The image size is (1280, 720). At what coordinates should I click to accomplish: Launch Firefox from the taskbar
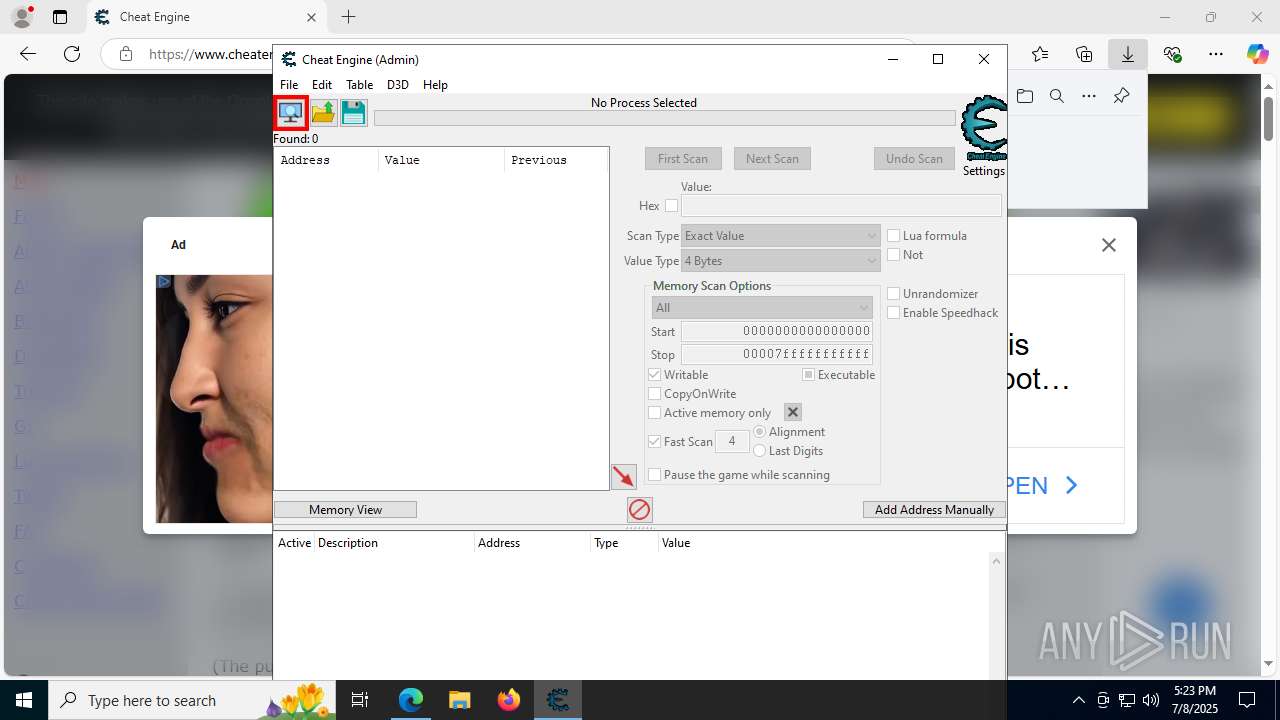(x=509, y=700)
